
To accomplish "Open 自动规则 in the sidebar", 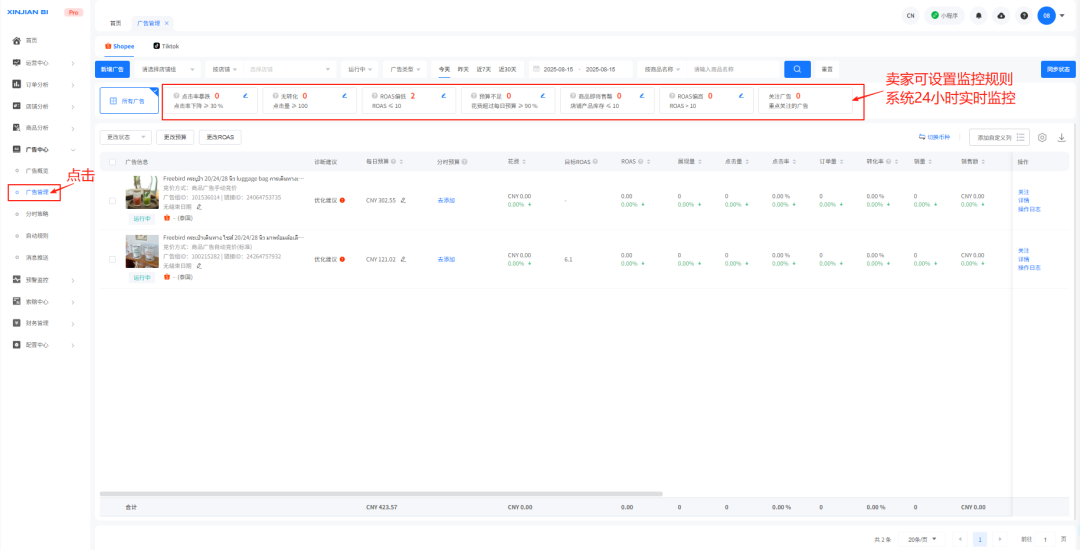I will [37, 235].
